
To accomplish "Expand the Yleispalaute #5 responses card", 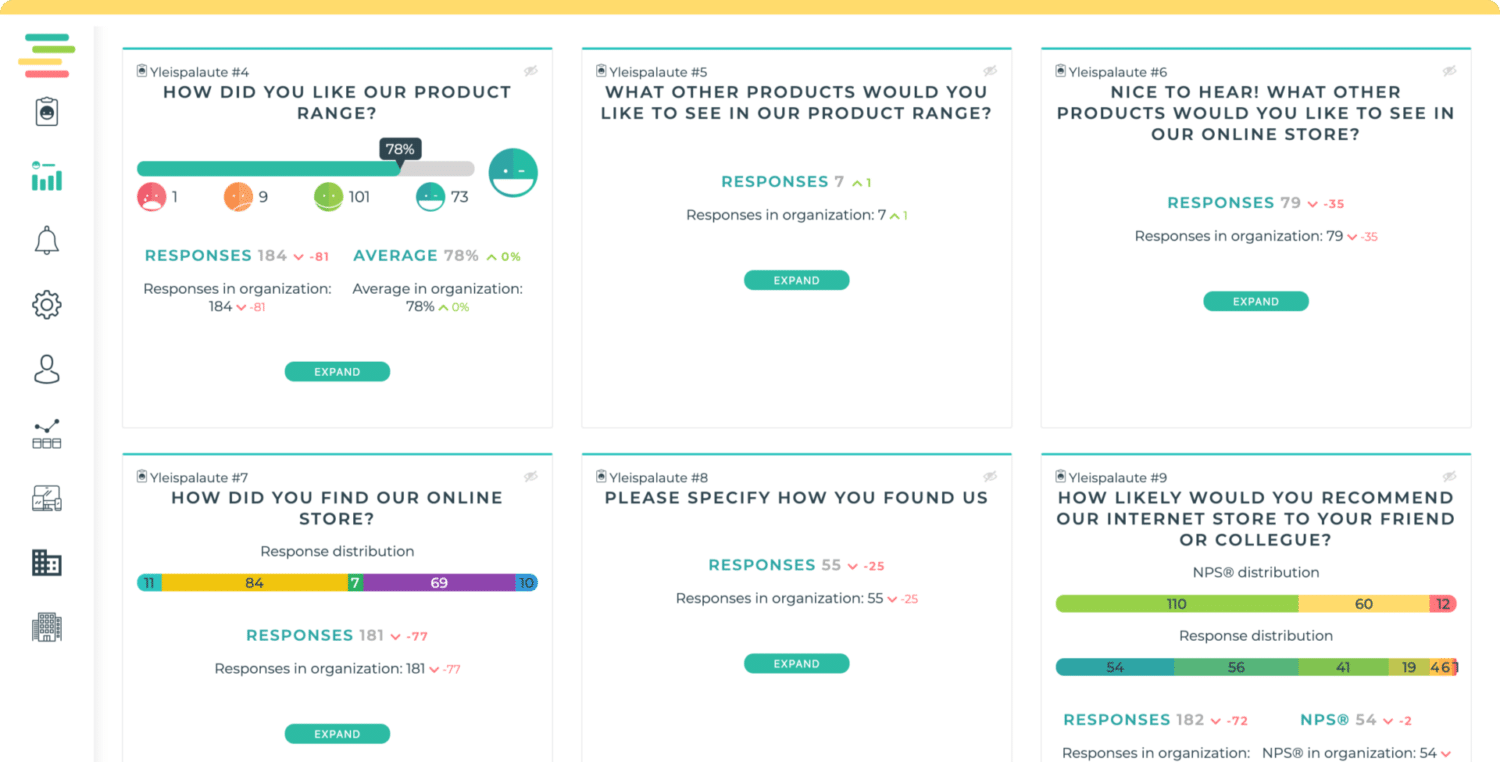I will pos(796,280).
